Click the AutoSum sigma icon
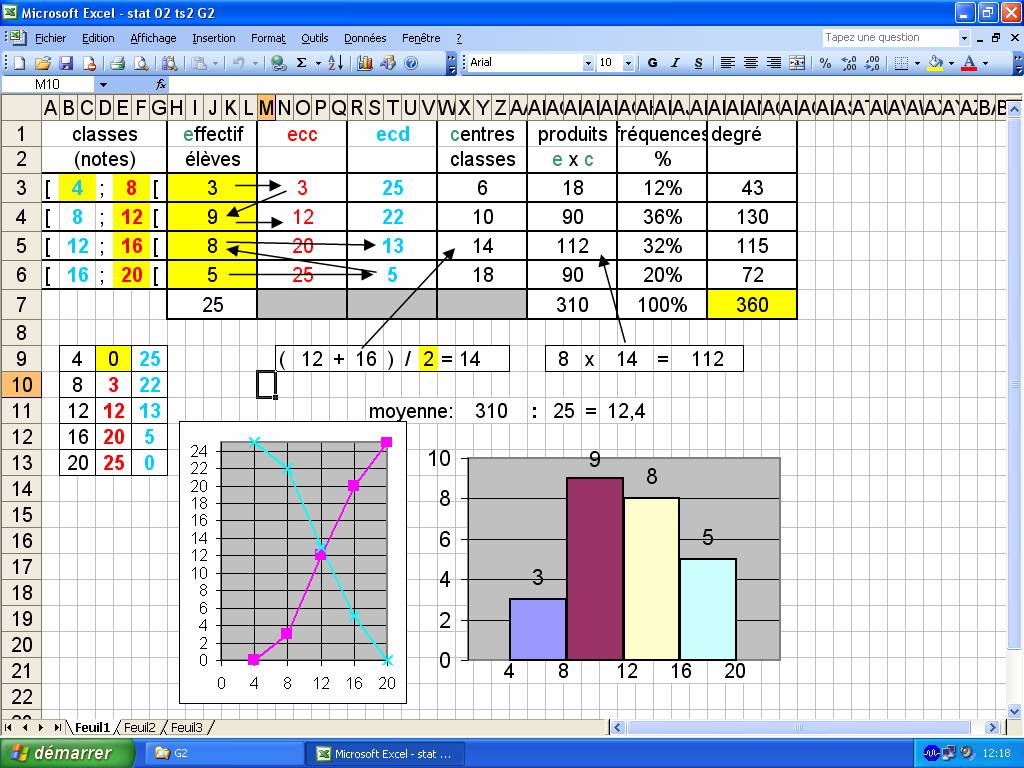1024x768 pixels. 302,63
